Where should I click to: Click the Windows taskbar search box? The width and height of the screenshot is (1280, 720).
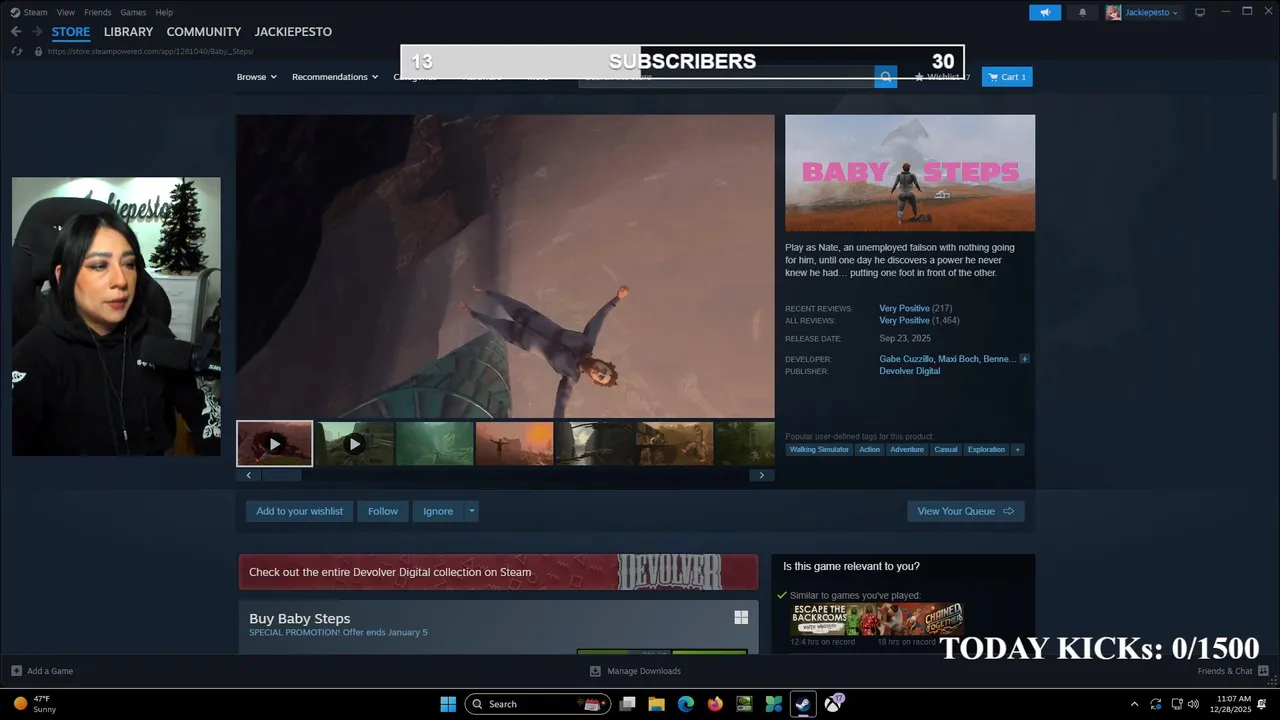[538, 704]
